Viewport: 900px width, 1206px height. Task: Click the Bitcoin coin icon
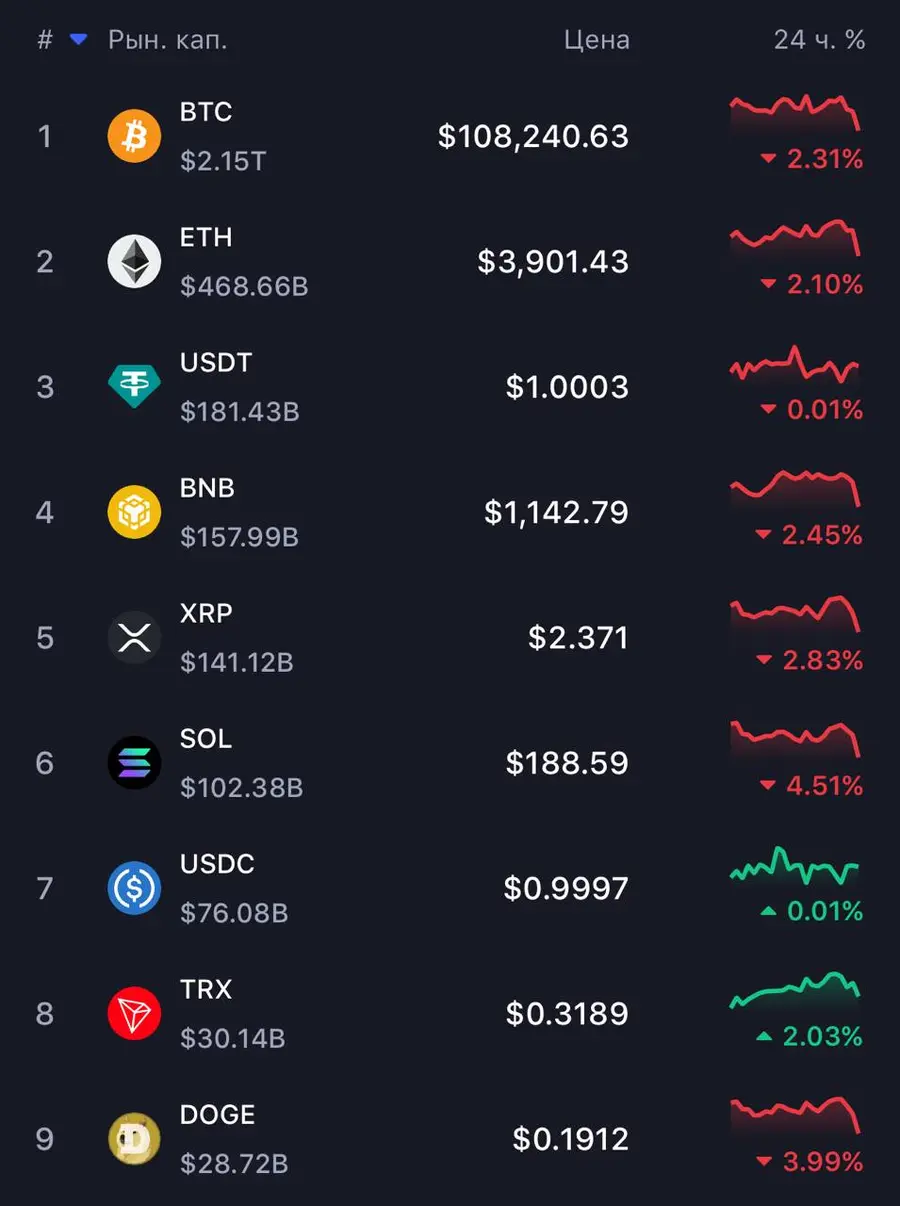coord(134,136)
